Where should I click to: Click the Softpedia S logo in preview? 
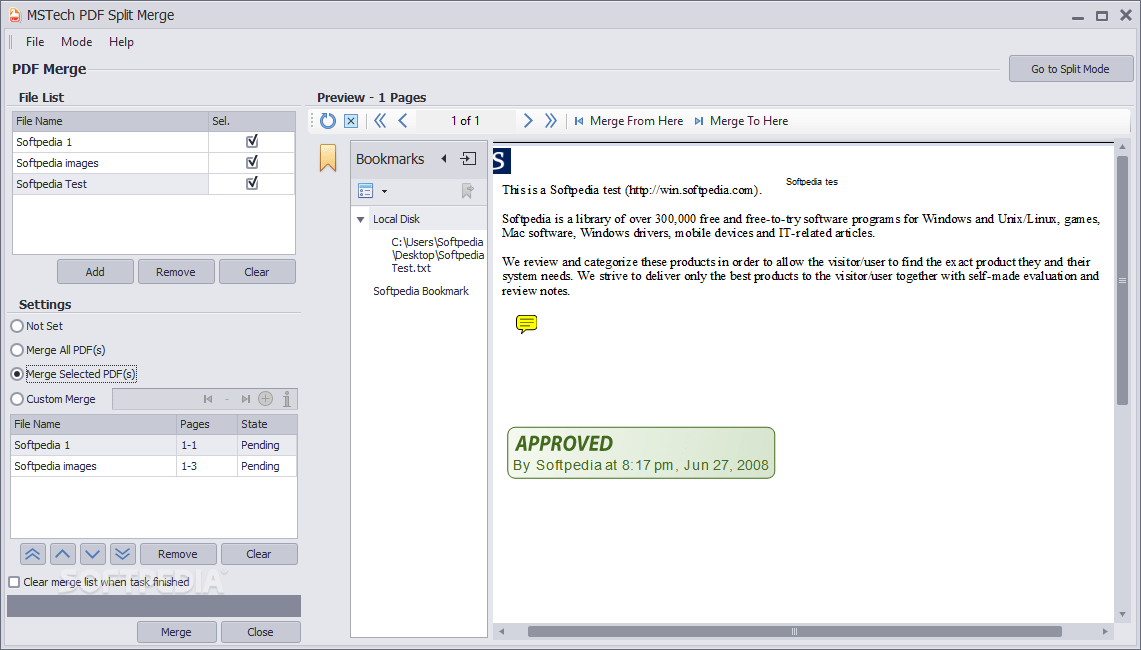point(501,160)
